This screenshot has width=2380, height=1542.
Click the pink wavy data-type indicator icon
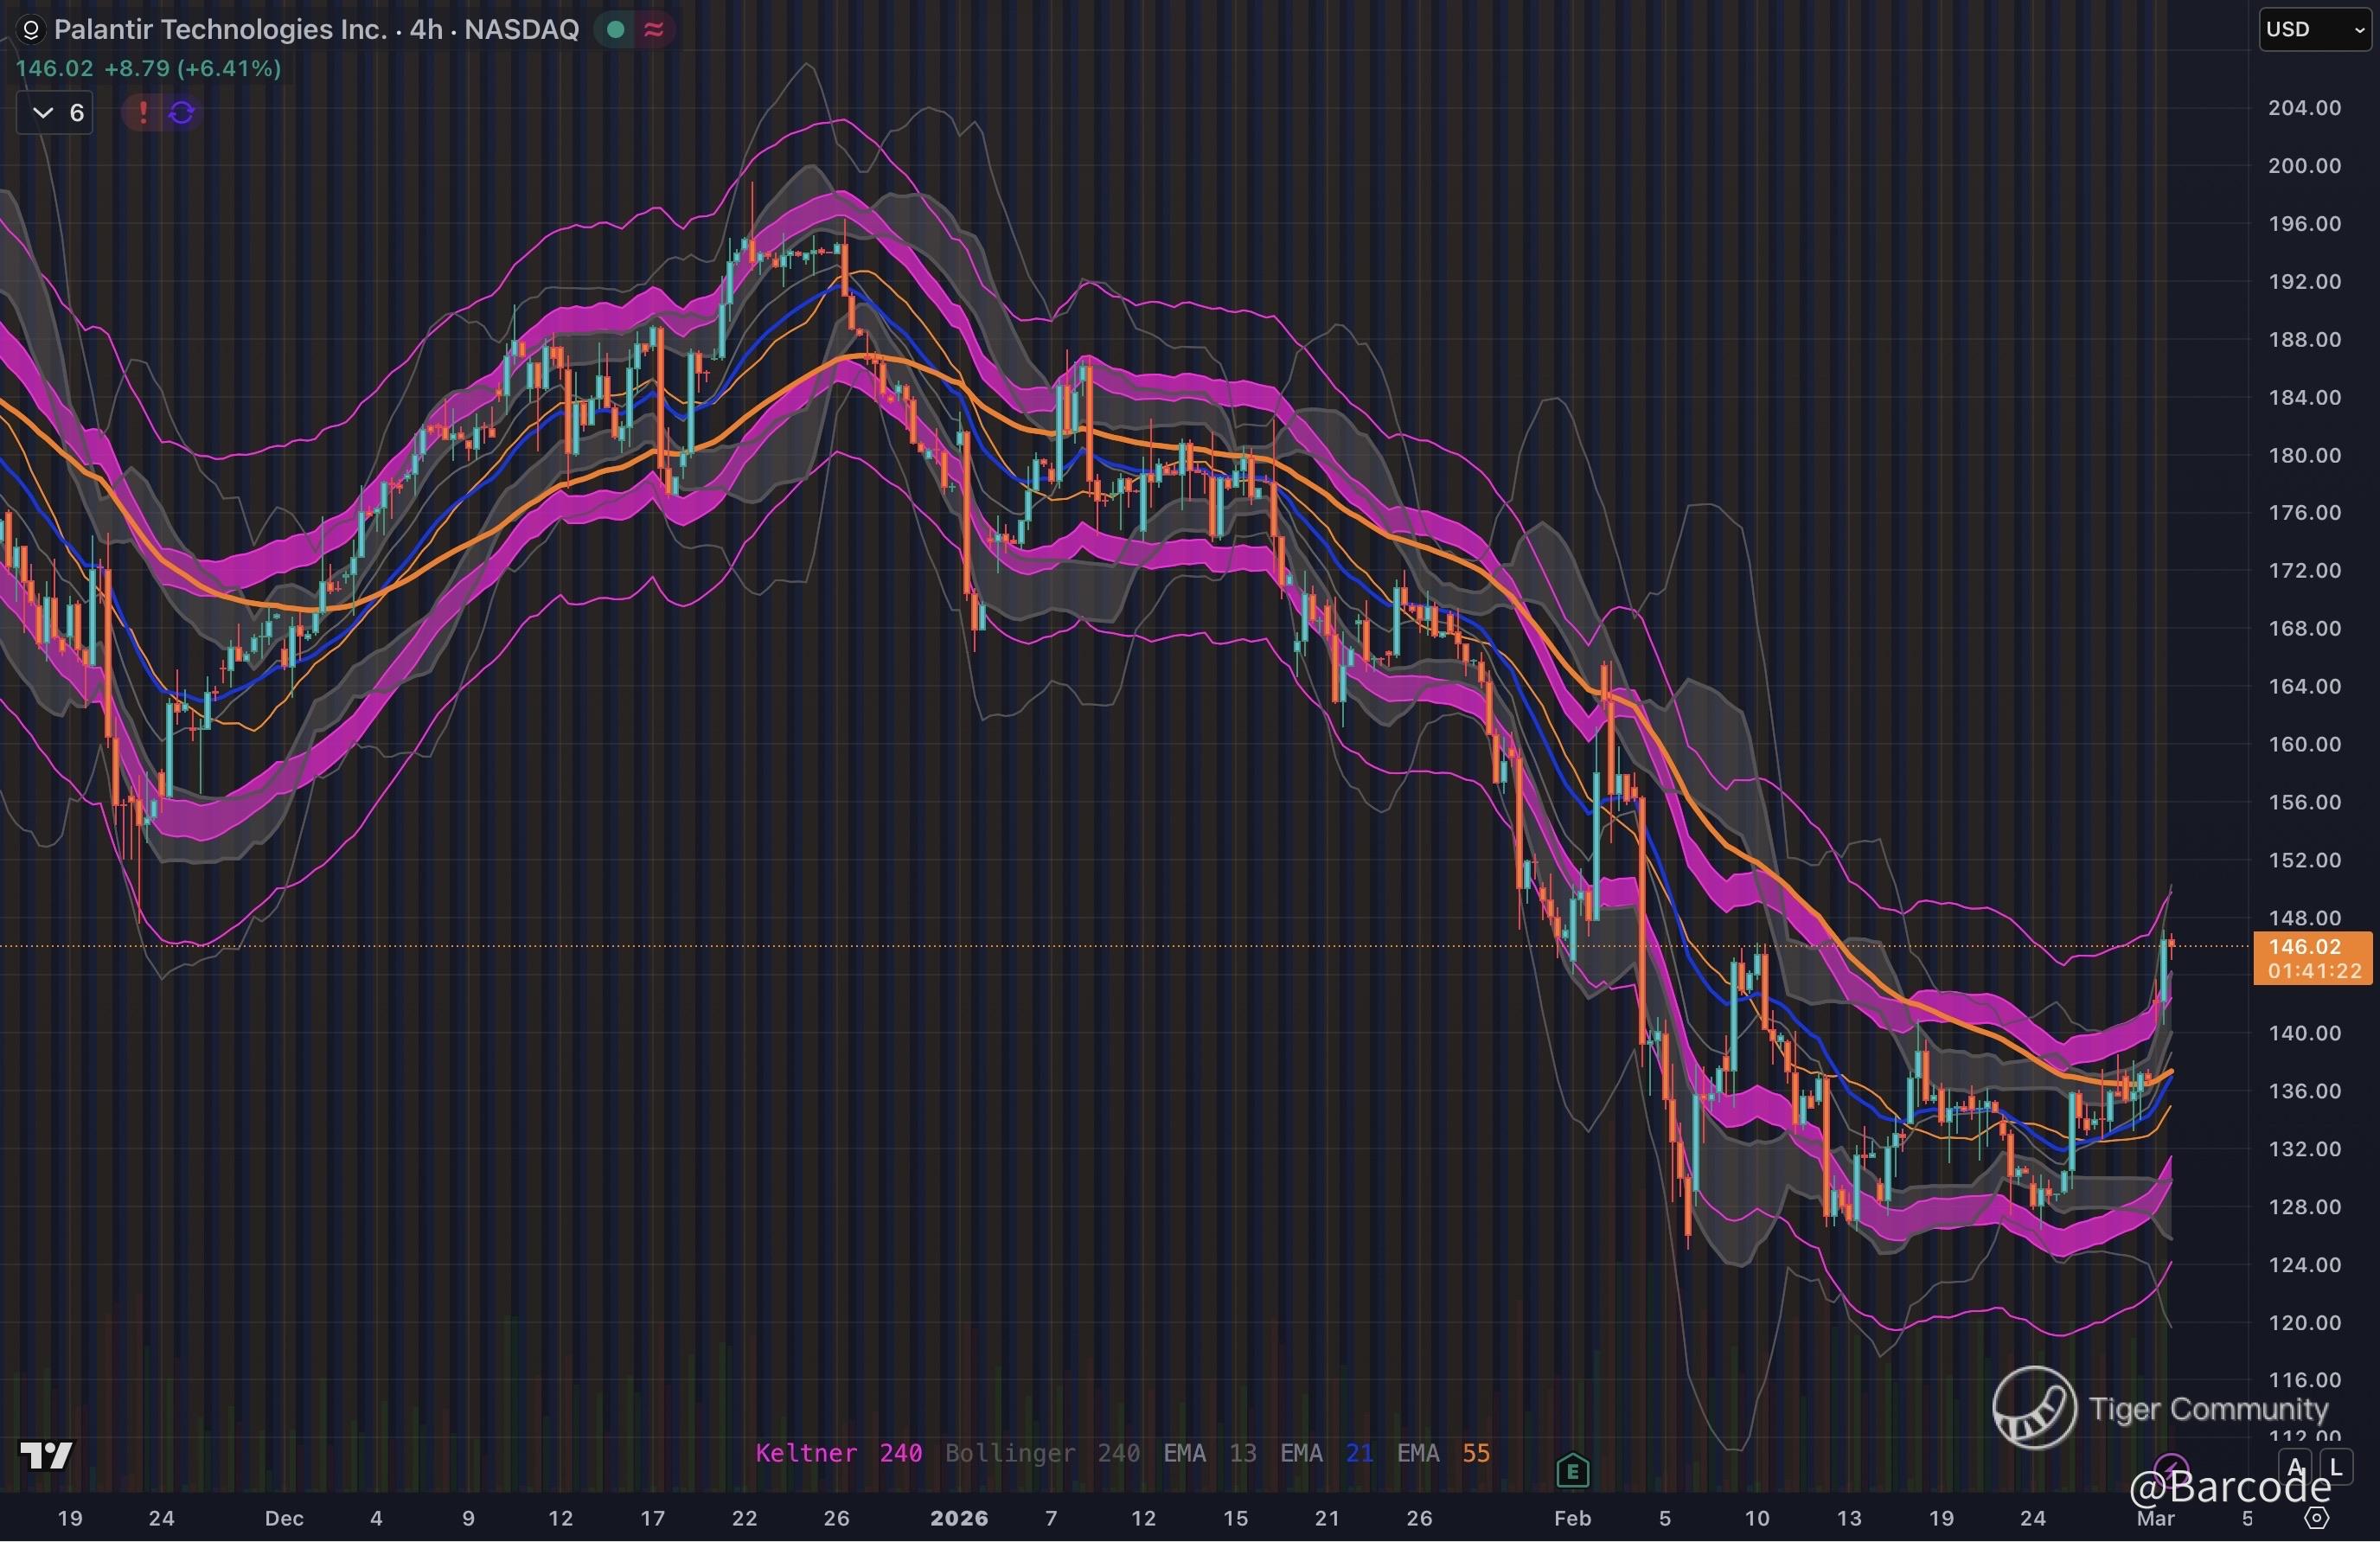(654, 30)
